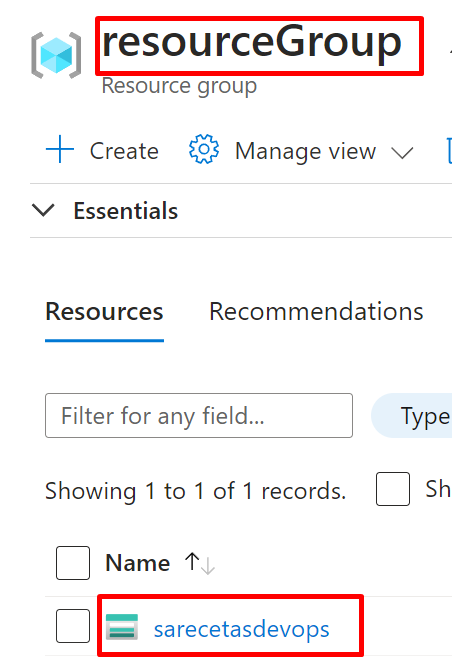Click the plus icon beside Create
The height and width of the screenshot is (659, 452).
[x=60, y=149]
